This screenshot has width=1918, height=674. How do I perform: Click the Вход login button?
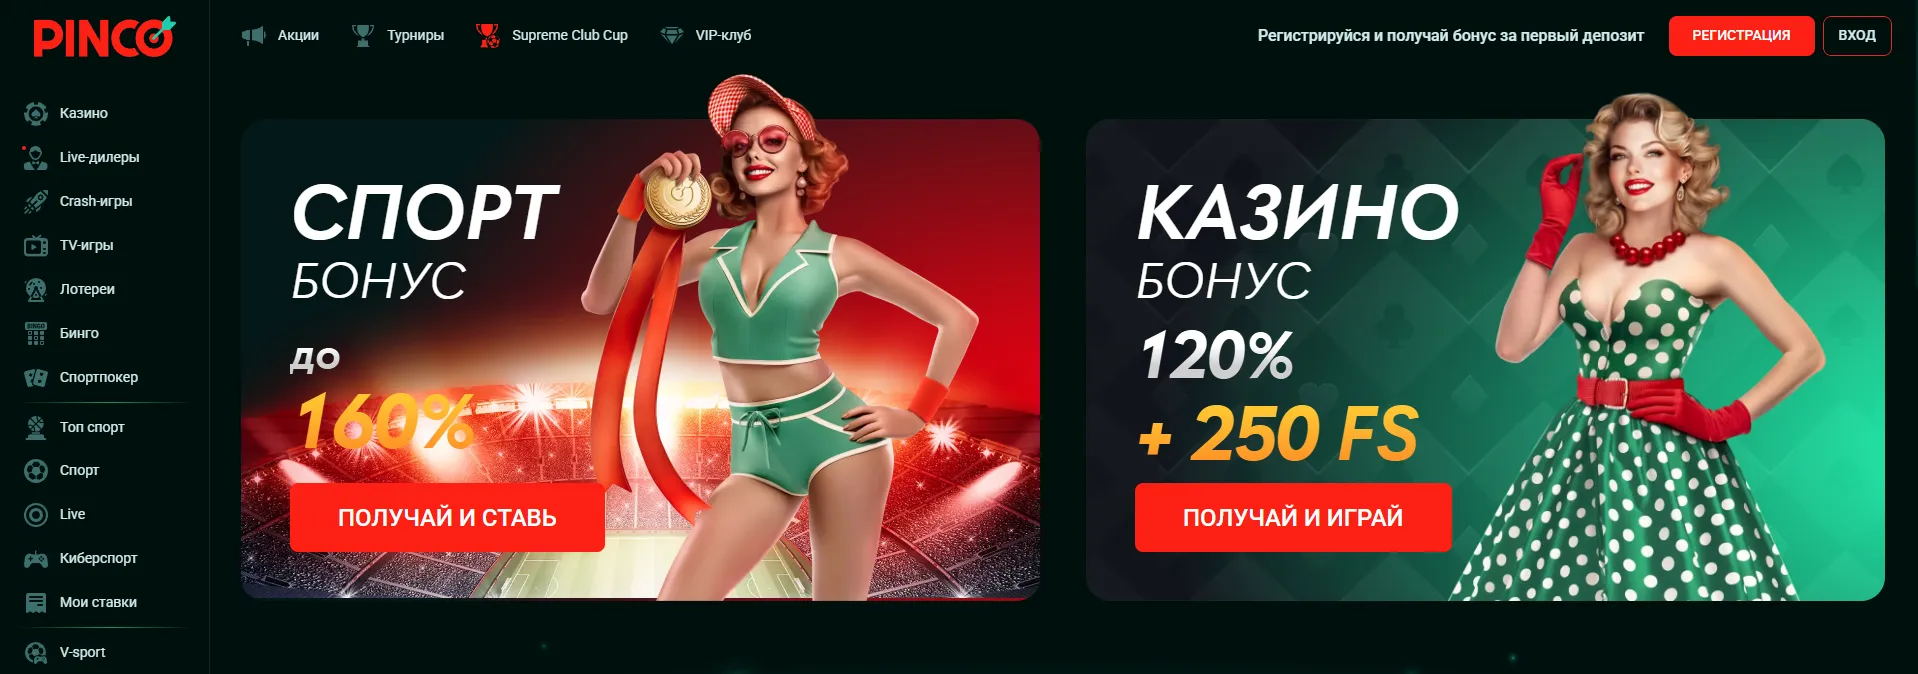pos(1857,36)
